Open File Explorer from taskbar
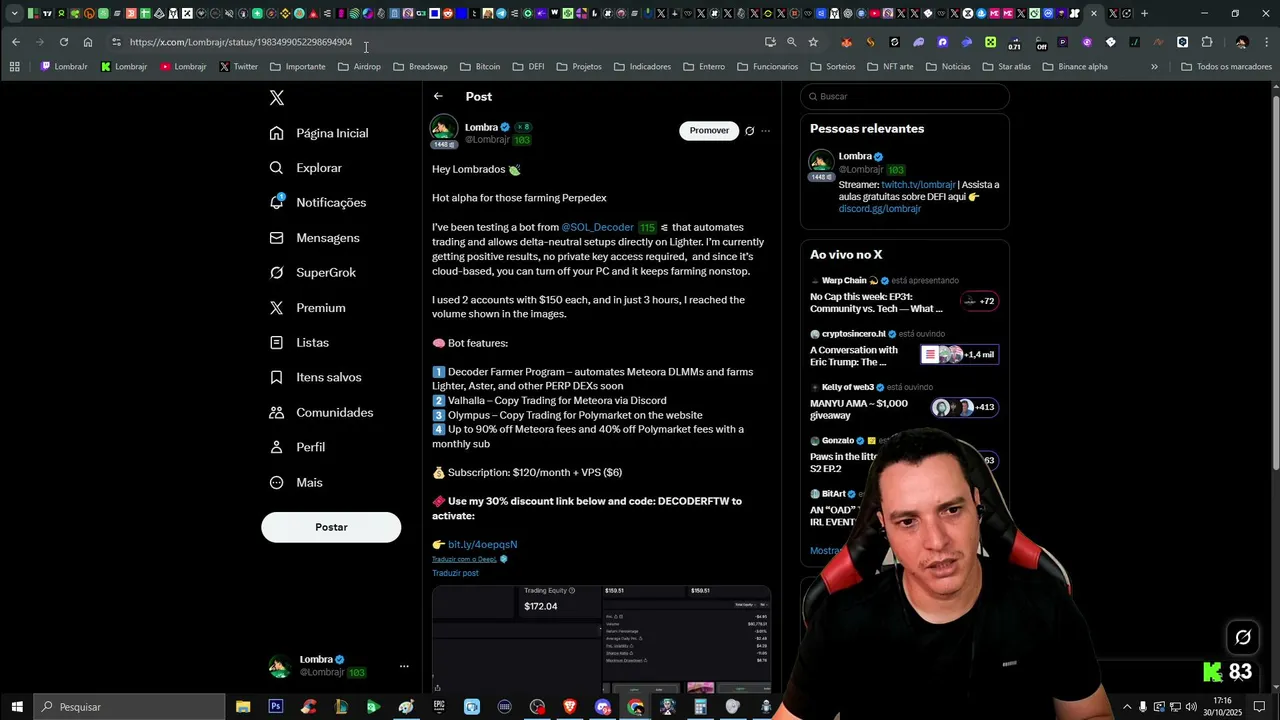The width and height of the screenshot is (1280, 720). pyautogui.click(x=243, y=707)
